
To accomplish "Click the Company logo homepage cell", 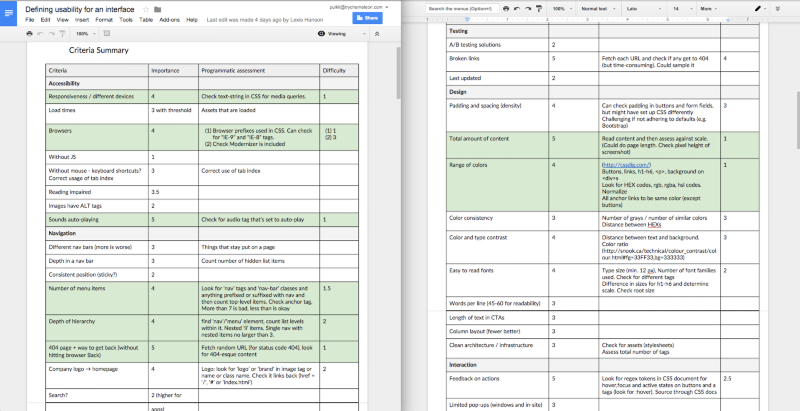I will 97,375.
